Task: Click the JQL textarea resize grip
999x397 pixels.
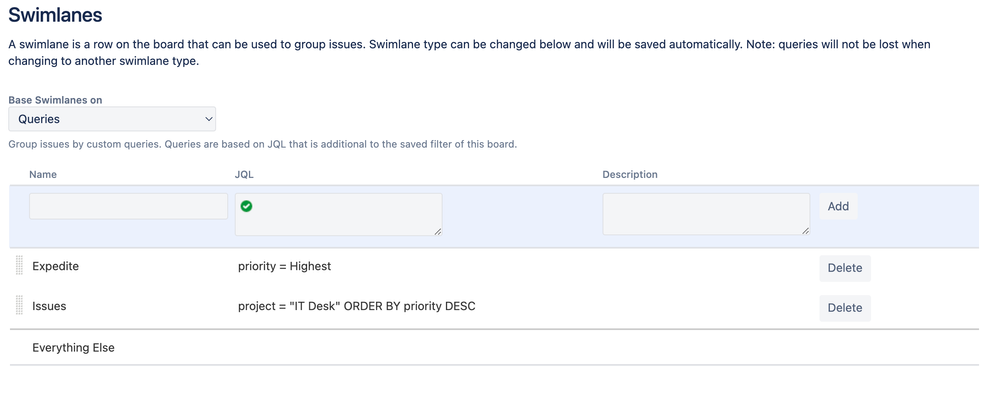Action: 438,231
